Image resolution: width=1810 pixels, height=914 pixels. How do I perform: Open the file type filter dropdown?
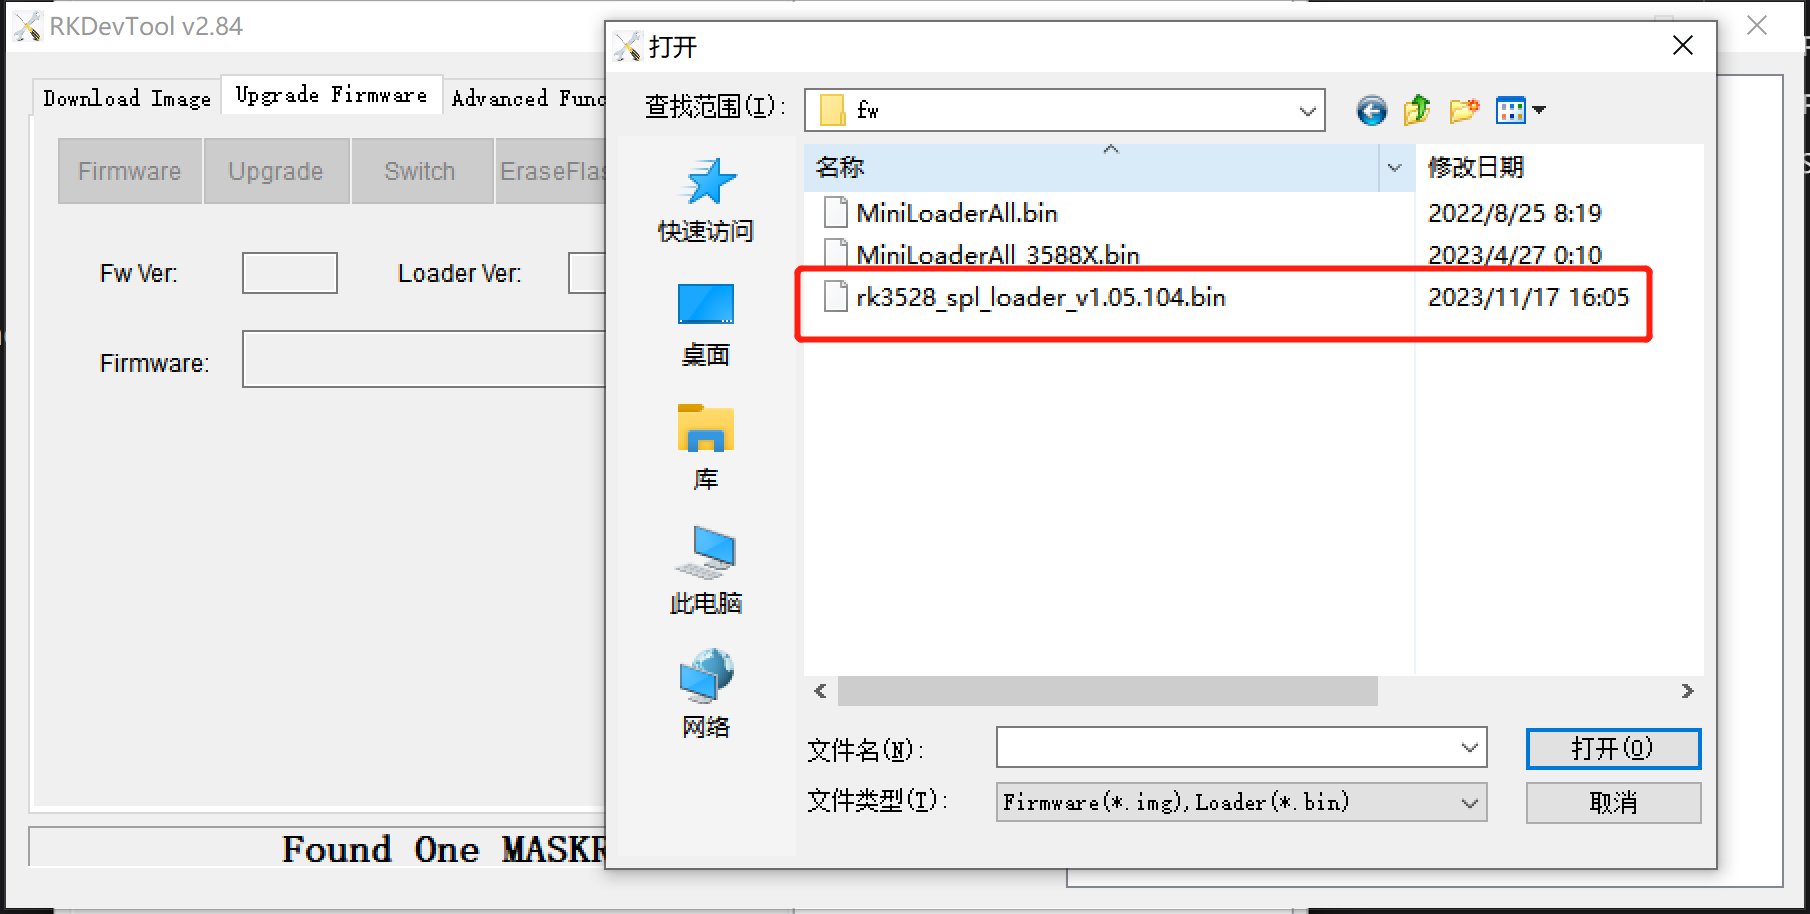(x=1469, y=802)
